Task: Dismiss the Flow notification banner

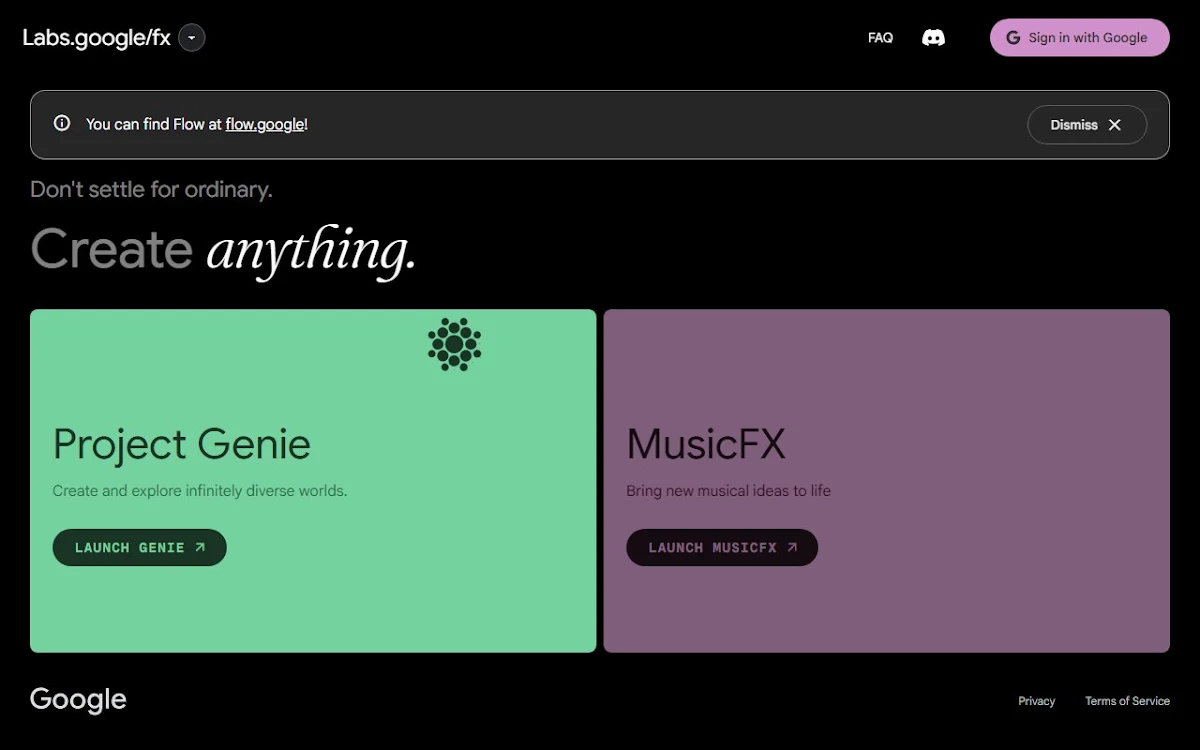Action: [x=1087, y=125]
